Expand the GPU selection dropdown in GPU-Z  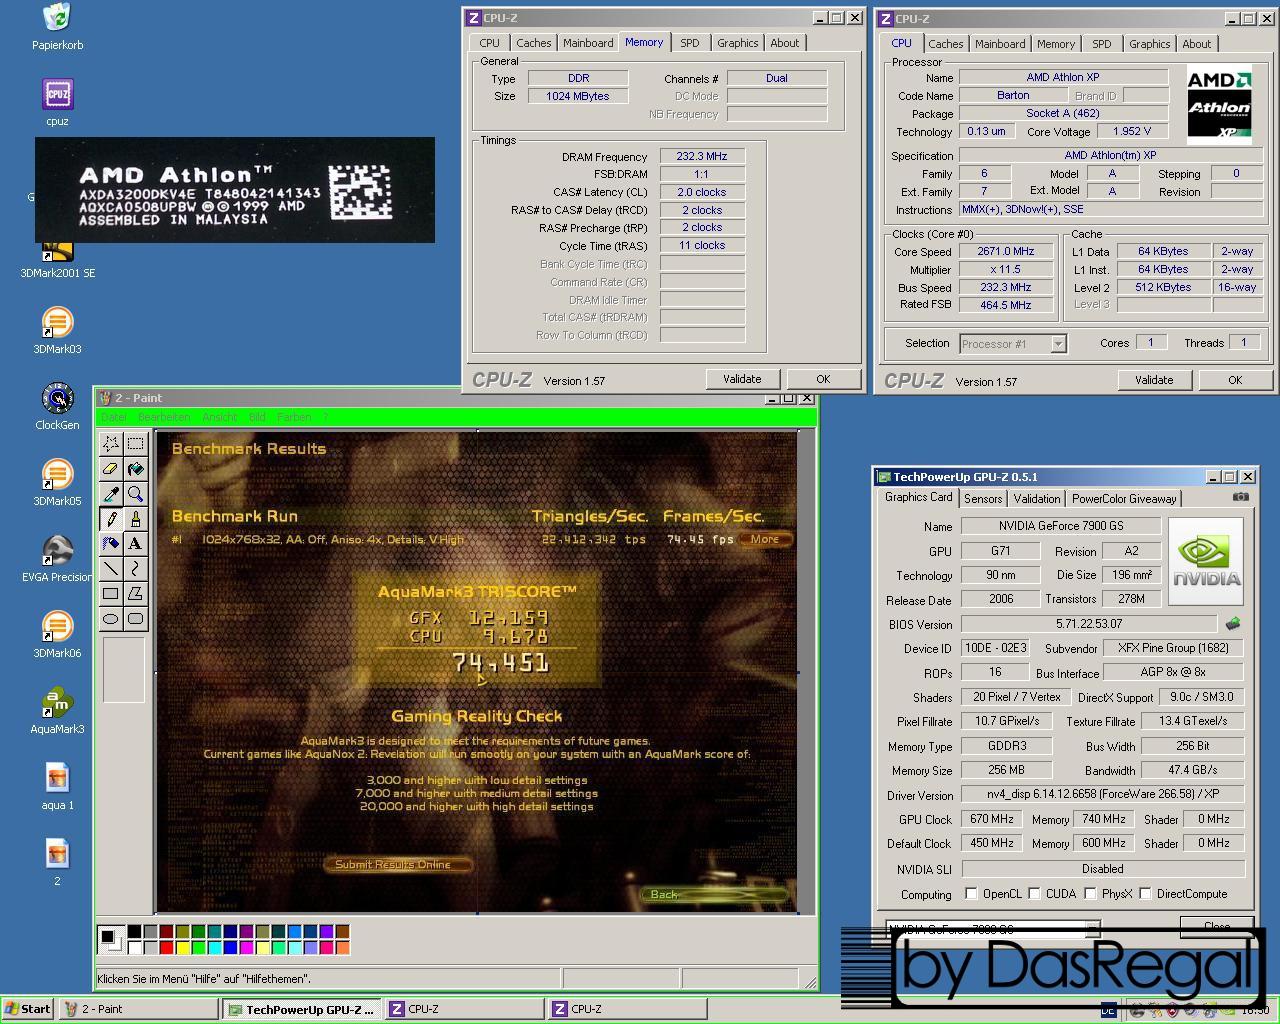[x=1092, y=927]
